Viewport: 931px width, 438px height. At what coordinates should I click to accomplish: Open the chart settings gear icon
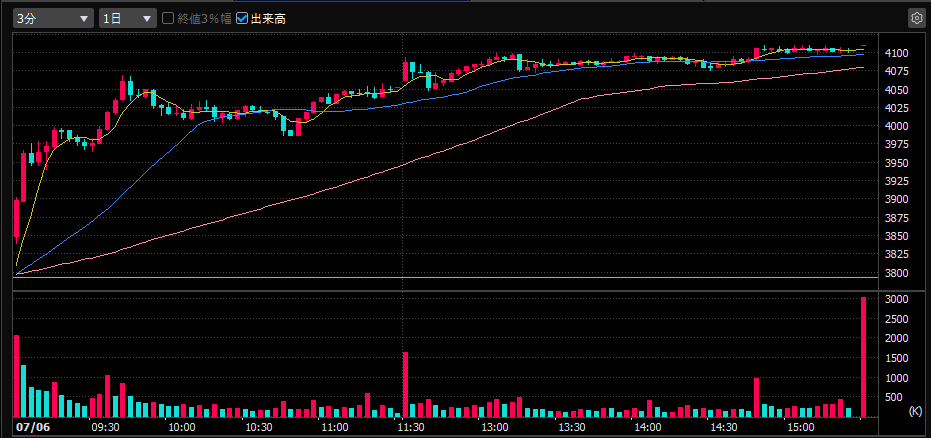(916, 18)
